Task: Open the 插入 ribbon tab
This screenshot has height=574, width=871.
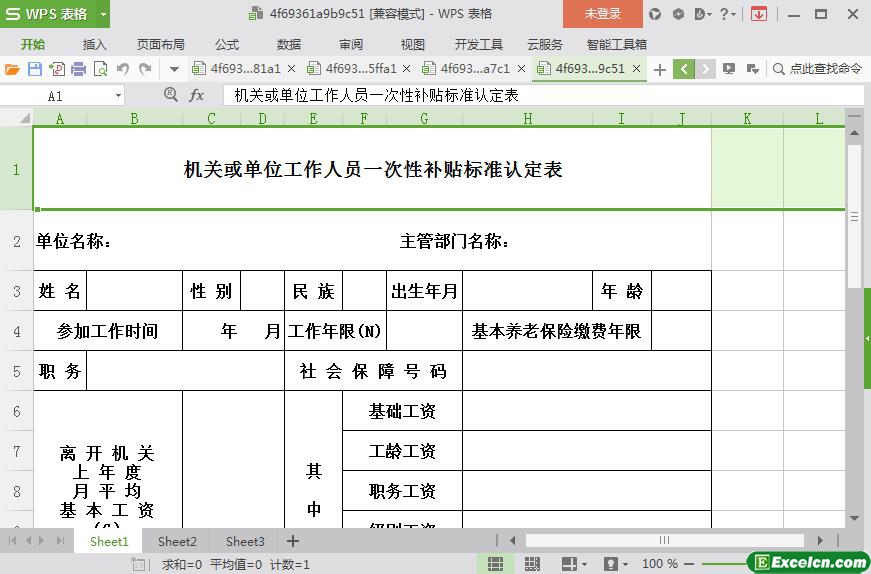Action: (x=94, y=44)
